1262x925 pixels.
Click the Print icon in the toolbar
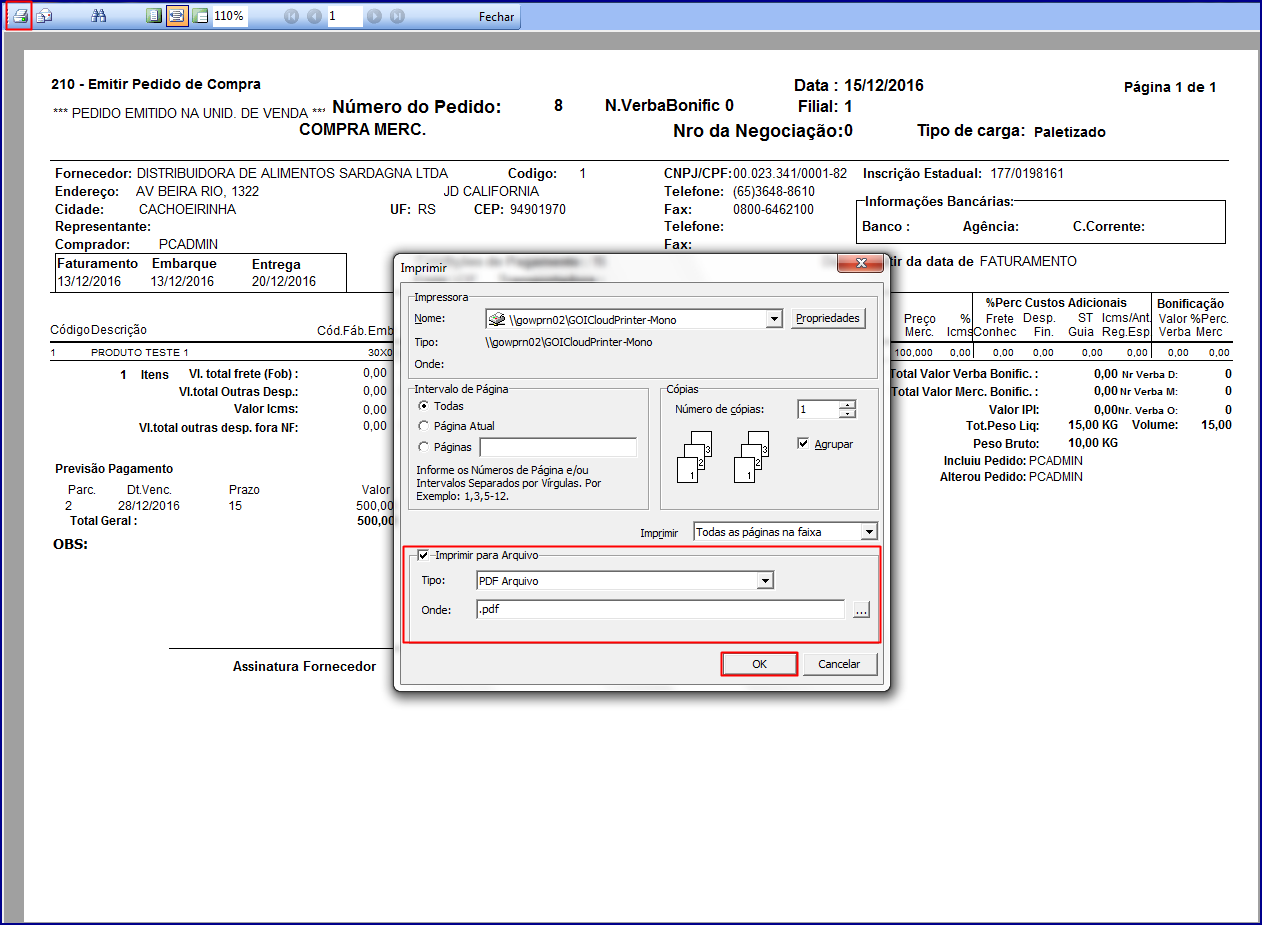coord(19,16)
